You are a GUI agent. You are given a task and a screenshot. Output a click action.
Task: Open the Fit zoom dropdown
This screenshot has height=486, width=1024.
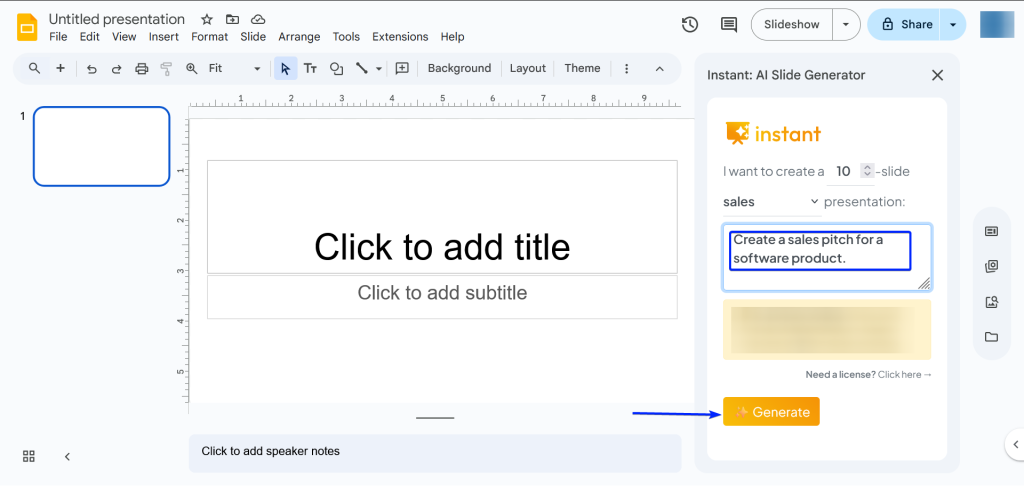tap(235, 69)
